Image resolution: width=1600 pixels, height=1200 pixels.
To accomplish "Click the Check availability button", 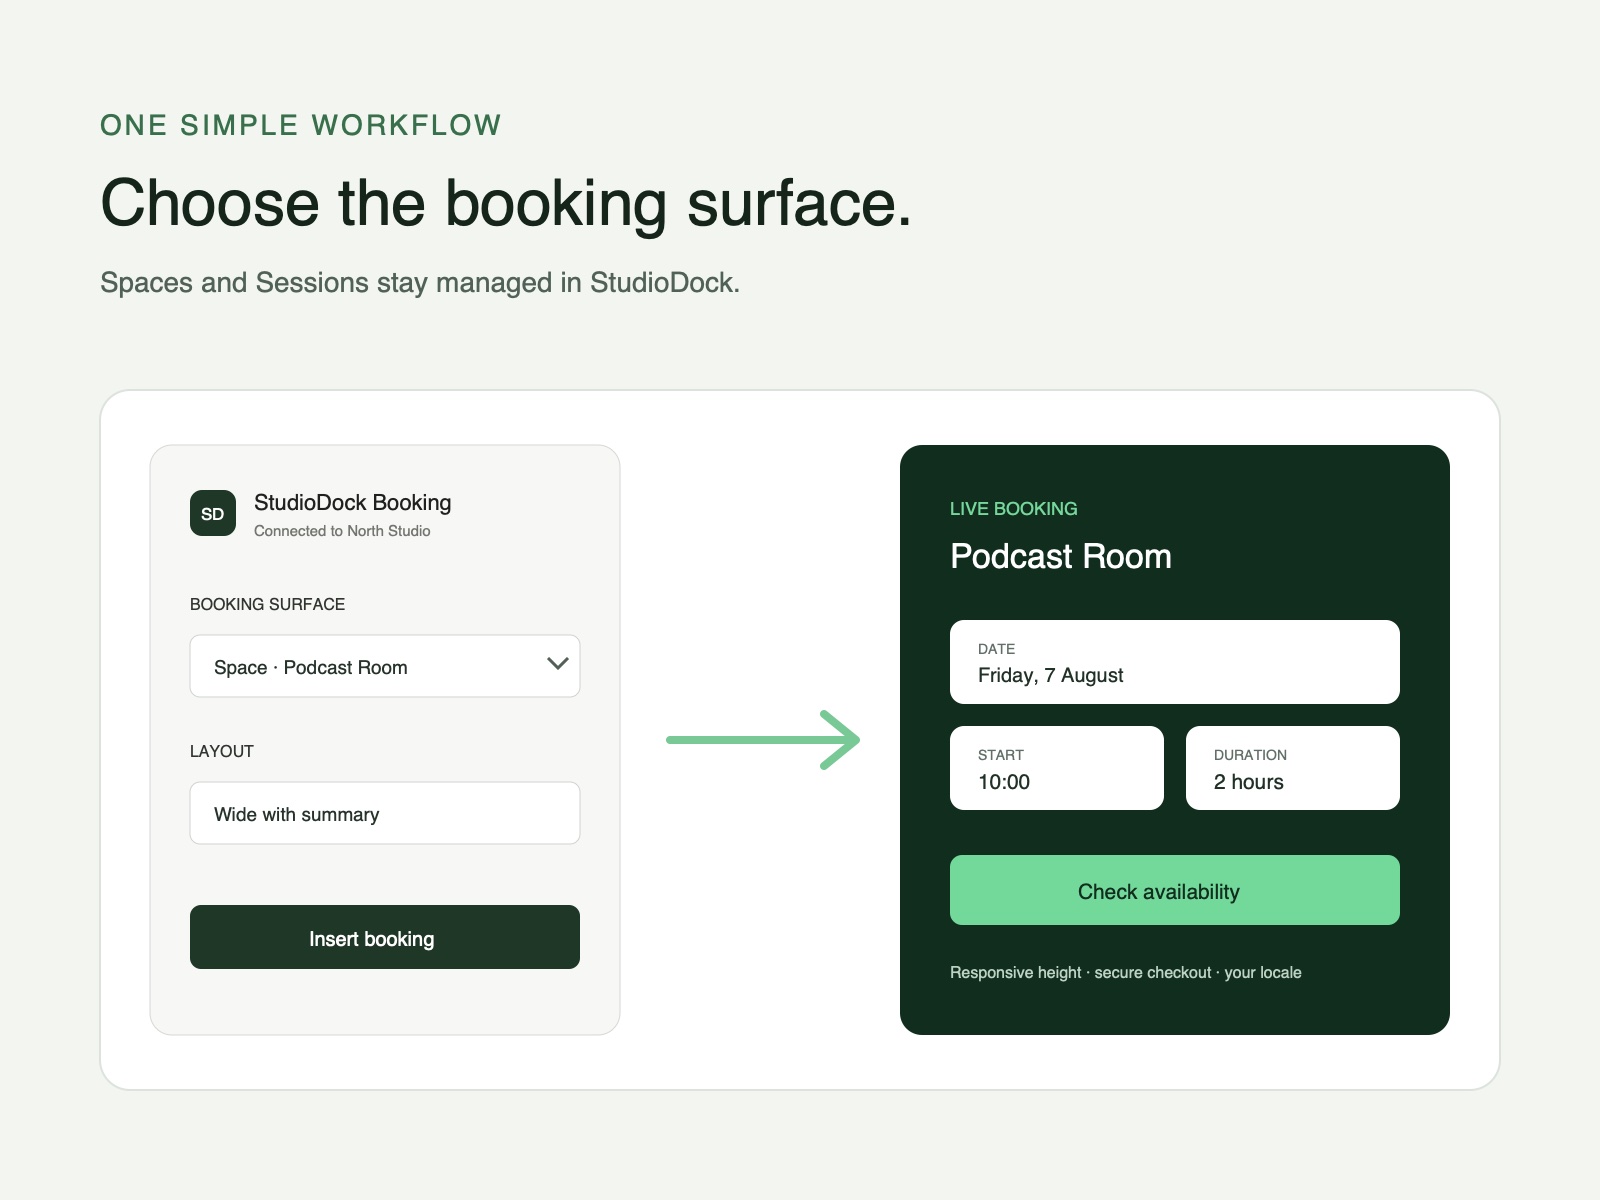I will click(1175, 890).
